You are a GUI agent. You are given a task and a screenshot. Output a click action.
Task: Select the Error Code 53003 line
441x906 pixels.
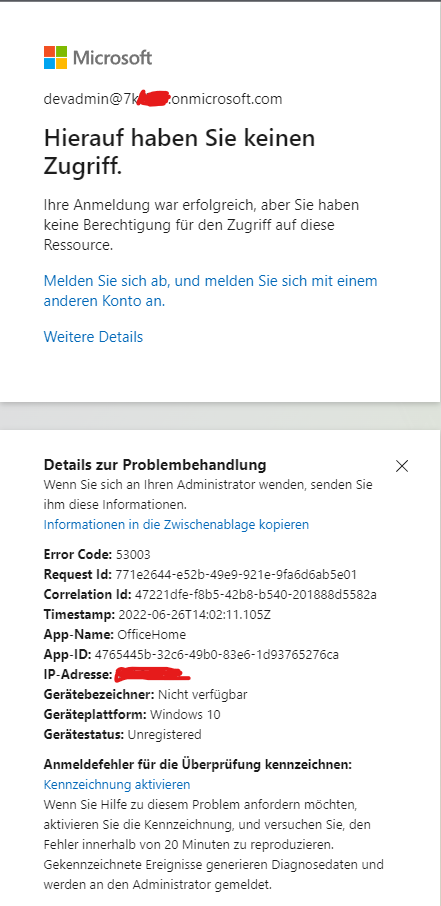97,555
